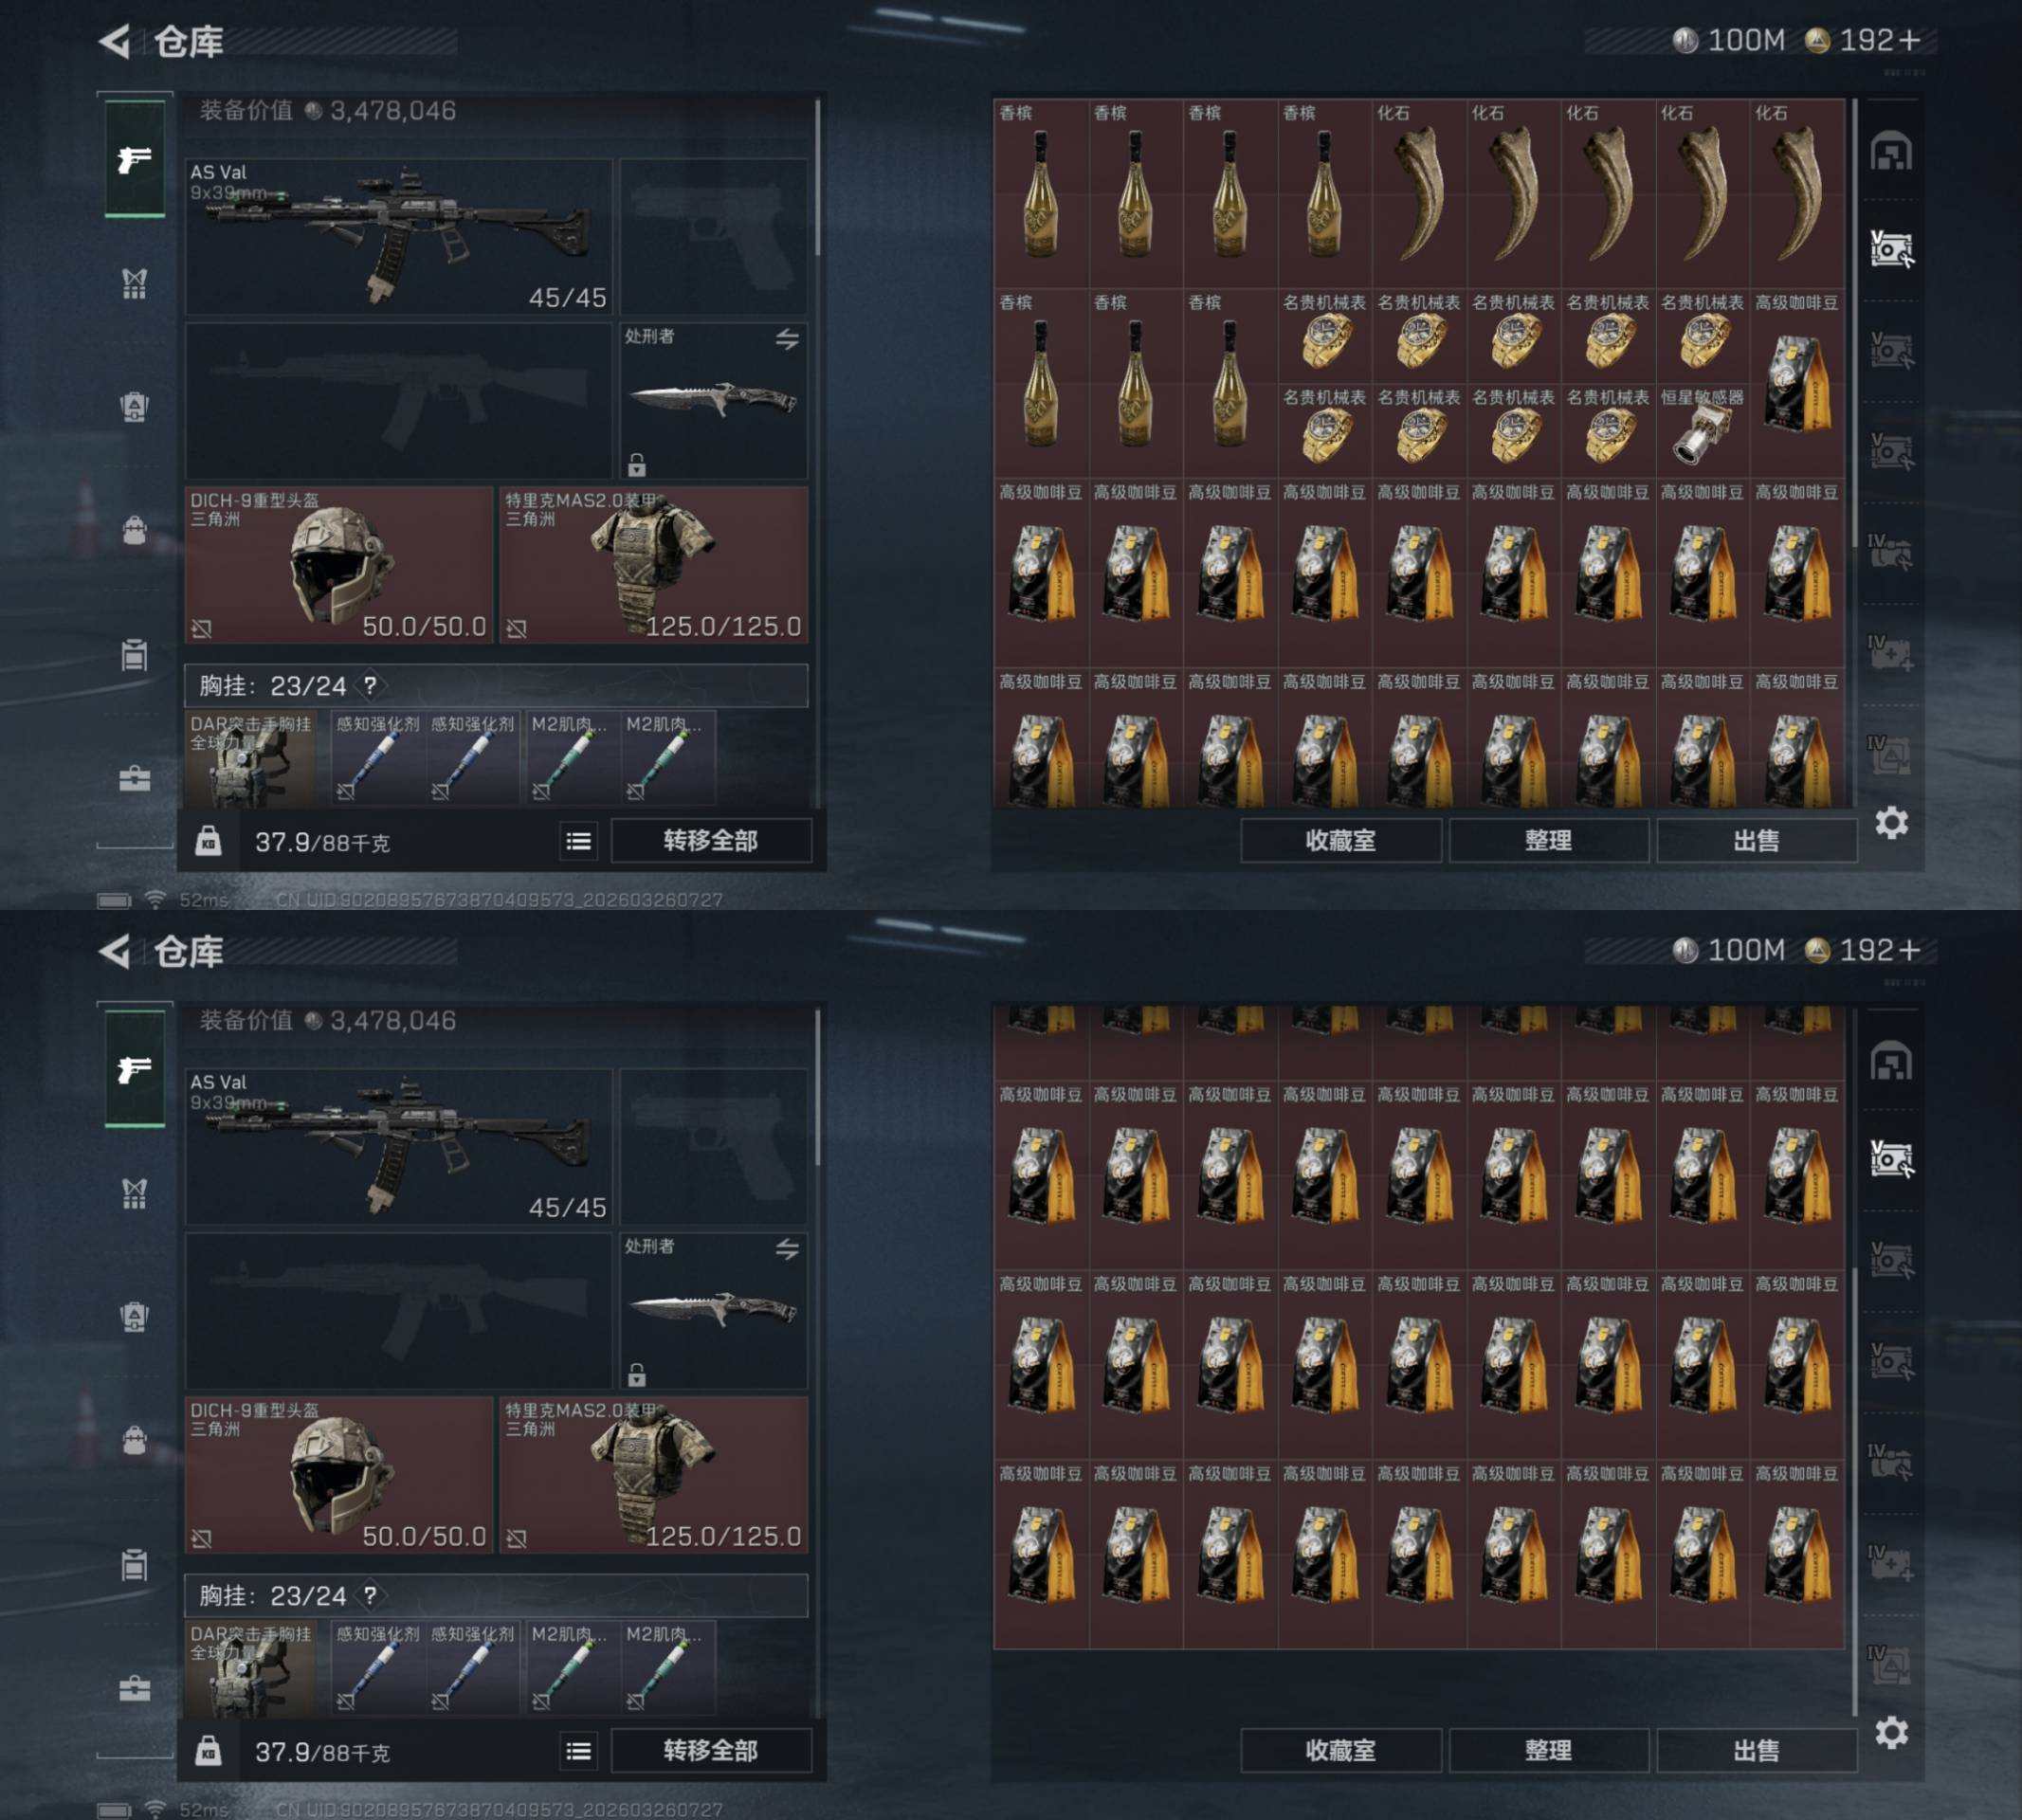
Task: Click the 转移全部 button in the lower screenshot
Action: [711, 1751]
